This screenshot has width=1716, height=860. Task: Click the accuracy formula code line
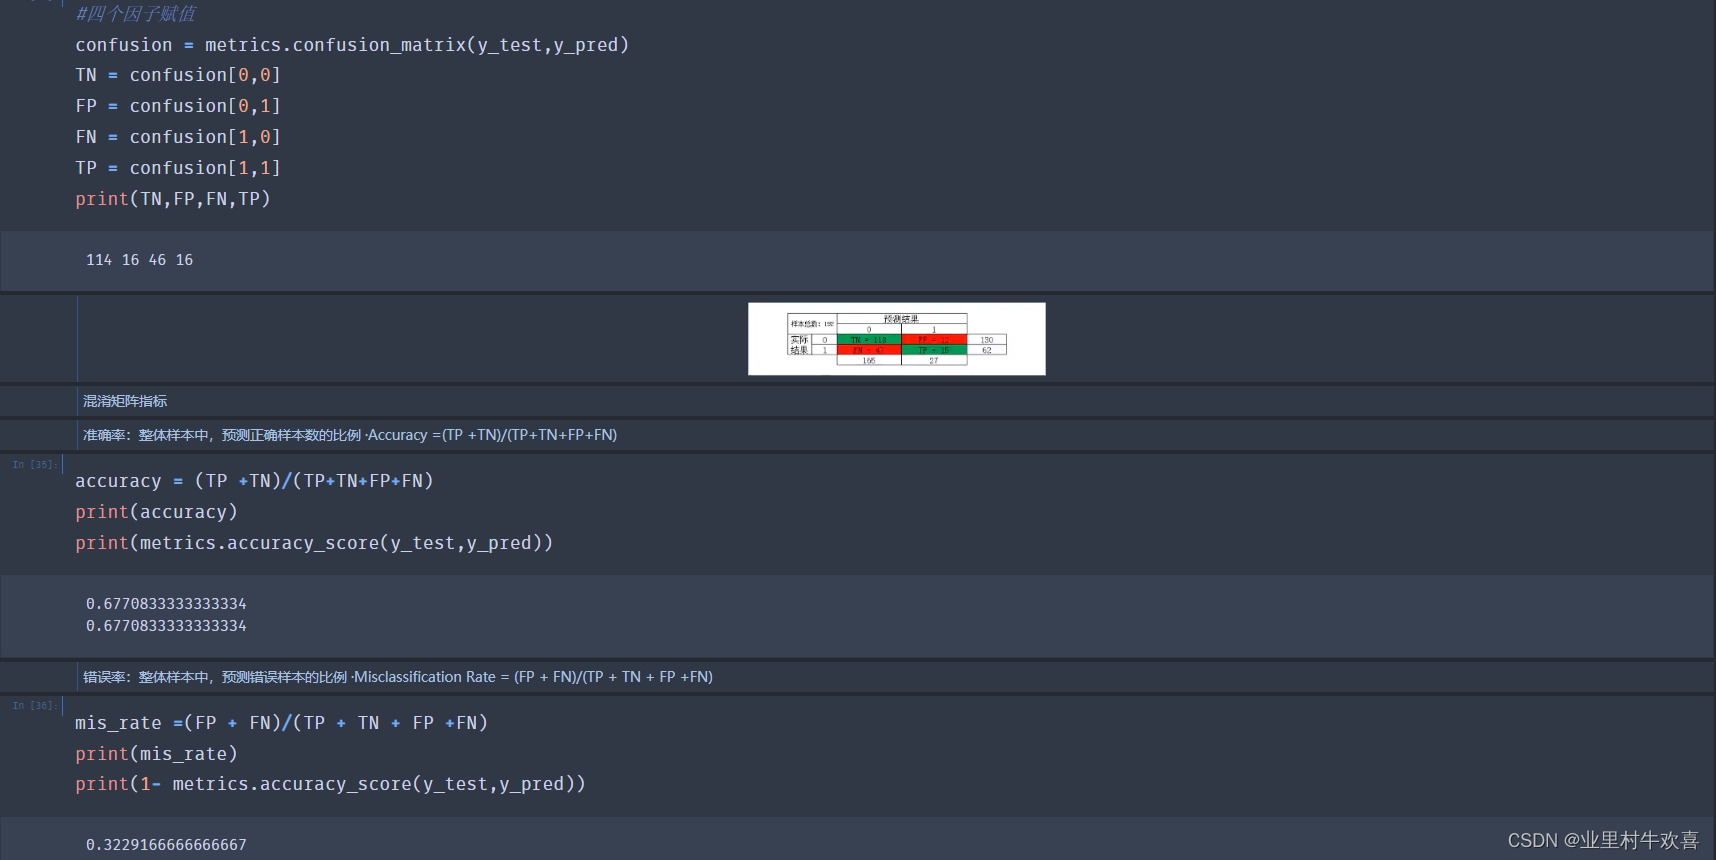point(254,481)
